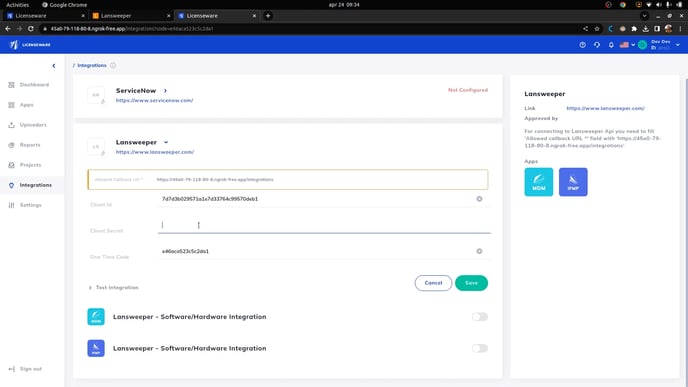Expand the ServiceNow integration chevron
This screenshot has height=387, width=688.
165,91
